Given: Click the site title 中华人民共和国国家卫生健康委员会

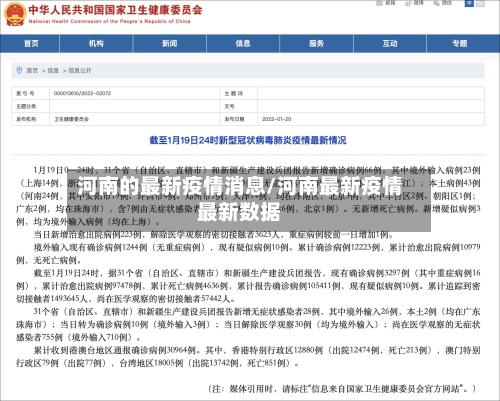Looking at the screenshot, I should tap(115, 10).
